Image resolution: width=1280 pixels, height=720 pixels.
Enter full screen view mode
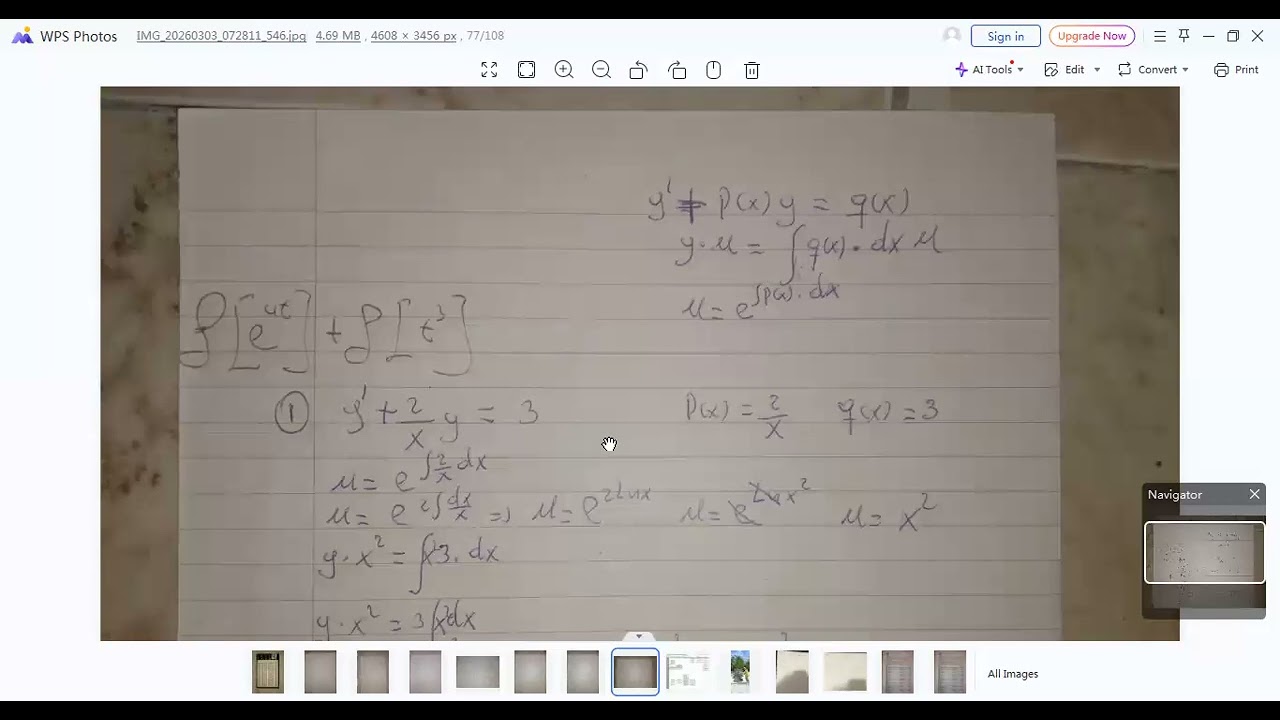click(x=489, y=70)
